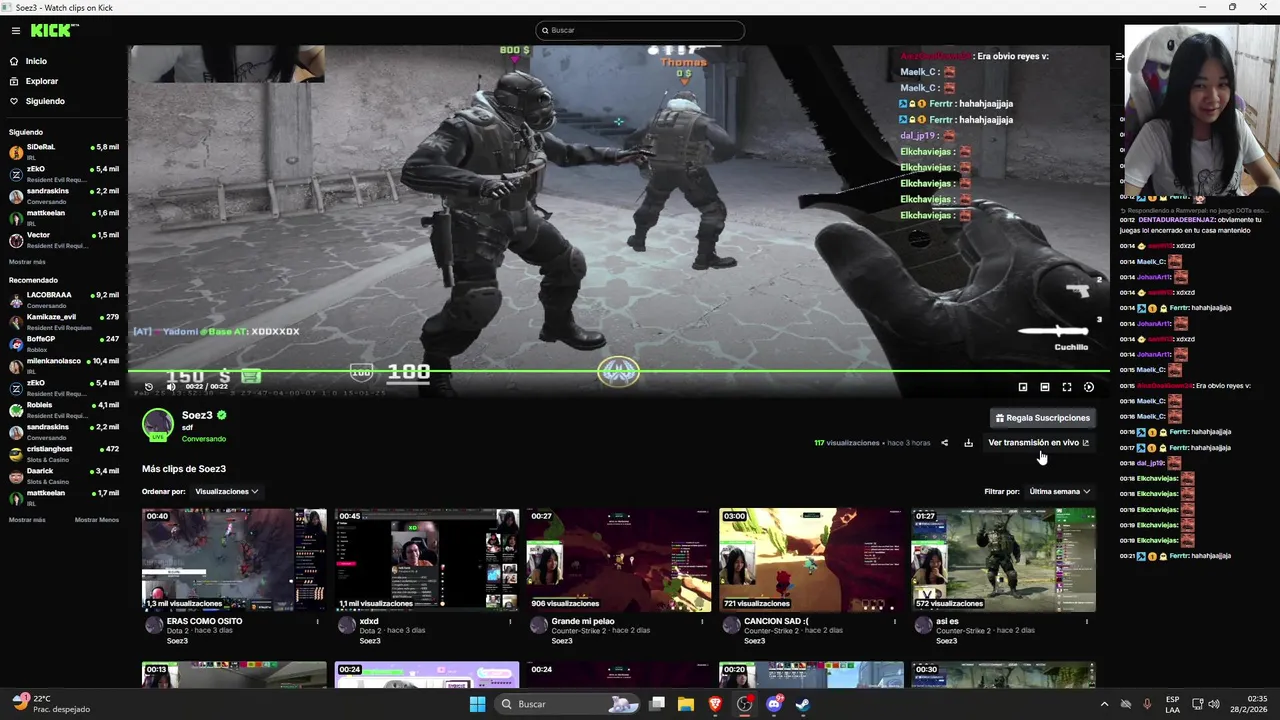
Task: Play the asi es clip thumbnail
Action: [1003, 560]
